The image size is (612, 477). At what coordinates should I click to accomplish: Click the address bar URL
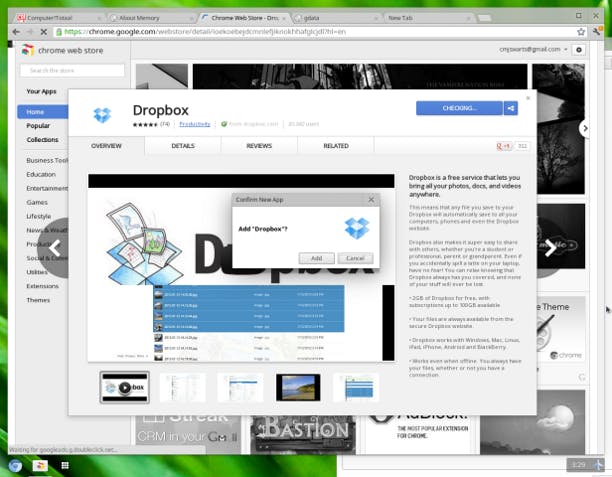click(x=205, y=32)
